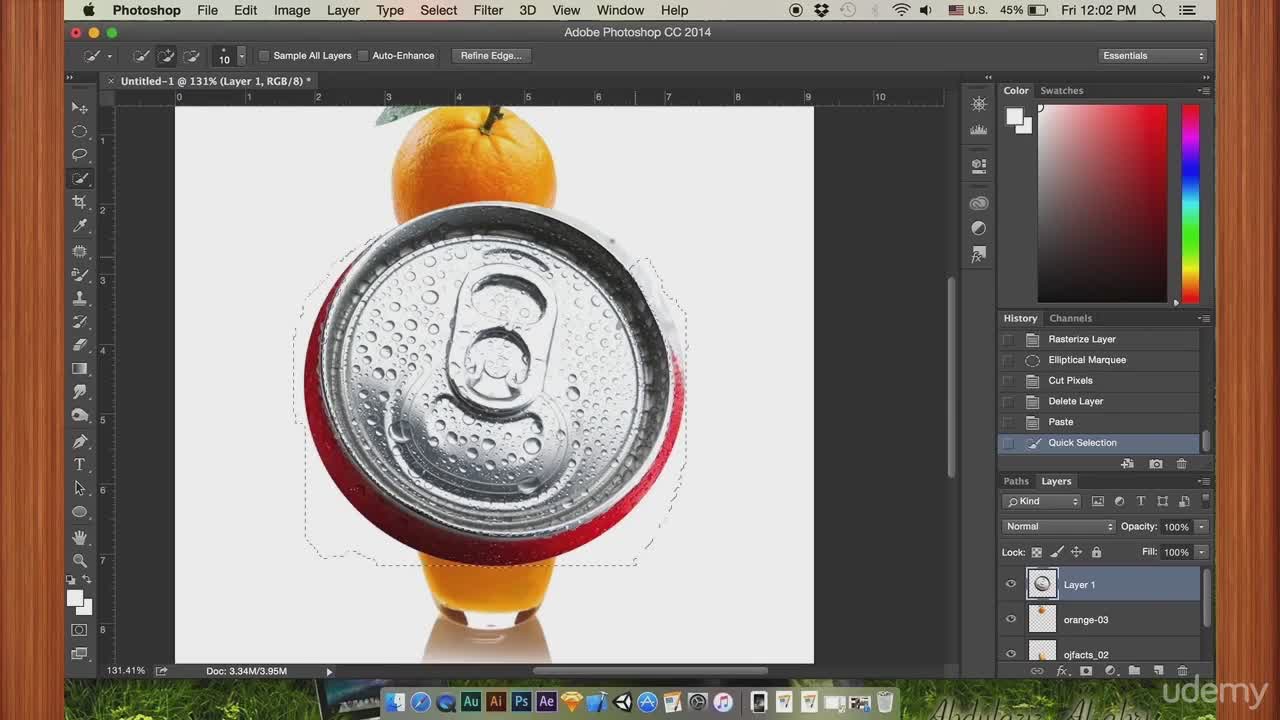This screenshot has width=1280, height=720.
Task: Hide Layer 1 visibility
Action: (x=1010, y=585)
